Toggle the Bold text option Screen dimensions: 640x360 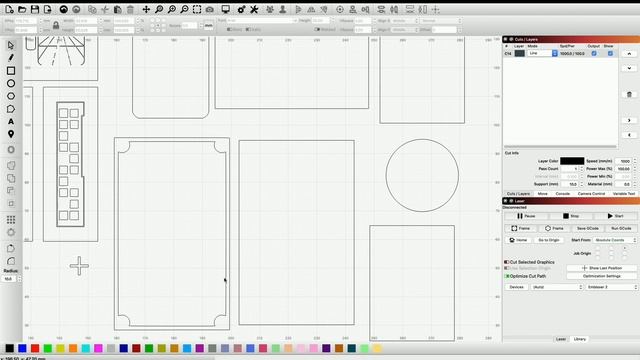click(229, 29)
